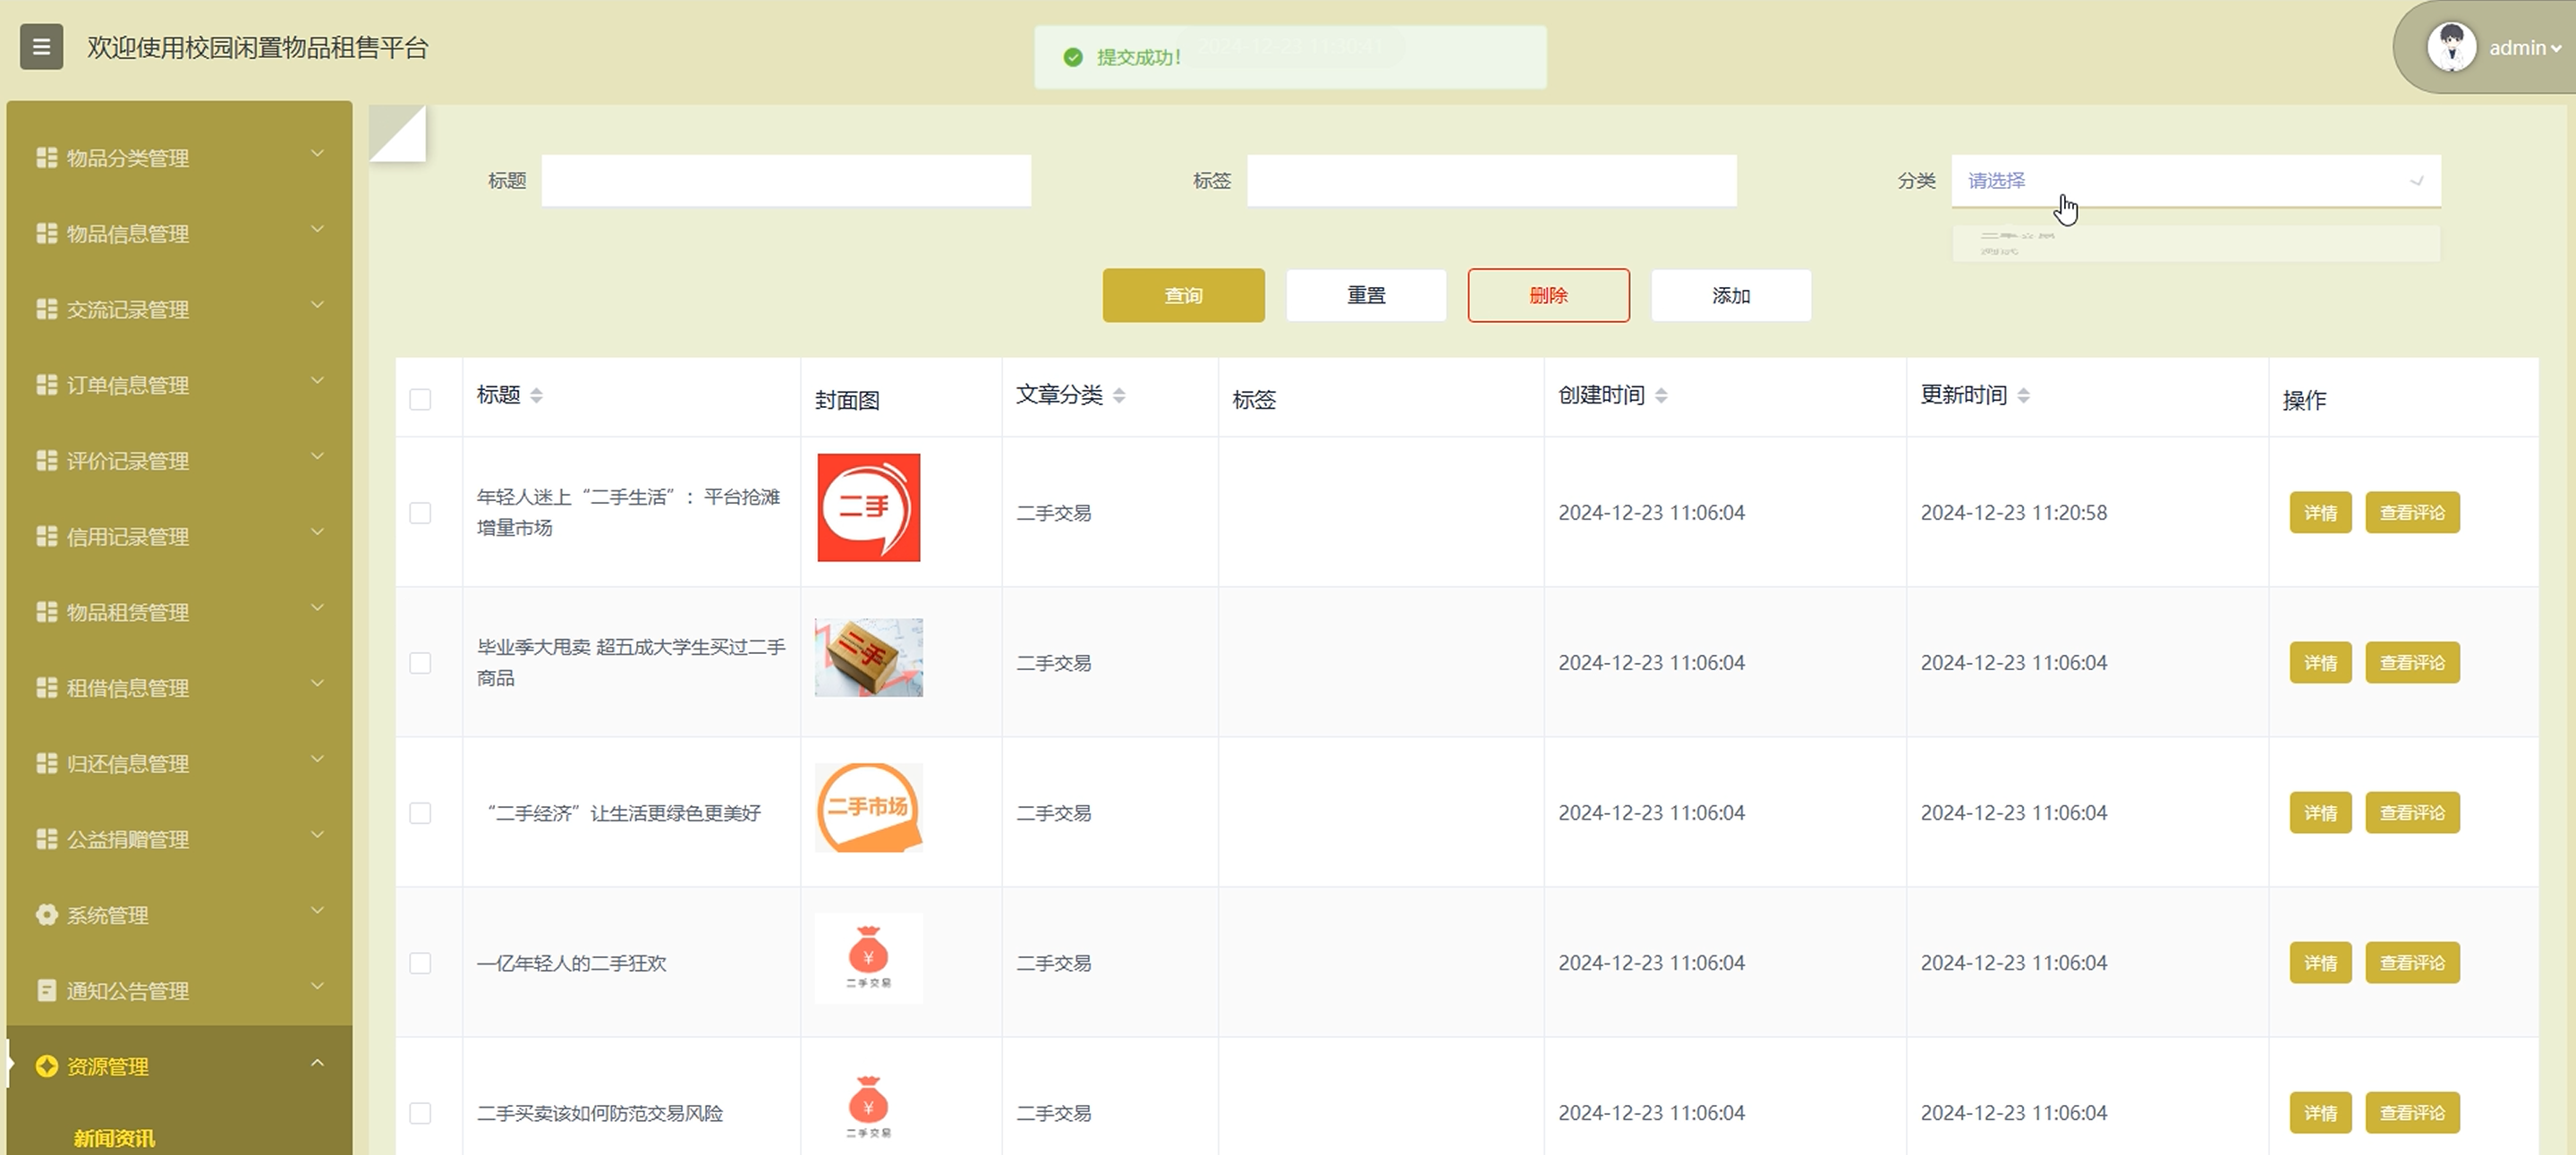Image resolution: width=2576 pixels, height=1155 pixels.
Task: Open the admin user dropdown
Action: (x=2524, y=48)
